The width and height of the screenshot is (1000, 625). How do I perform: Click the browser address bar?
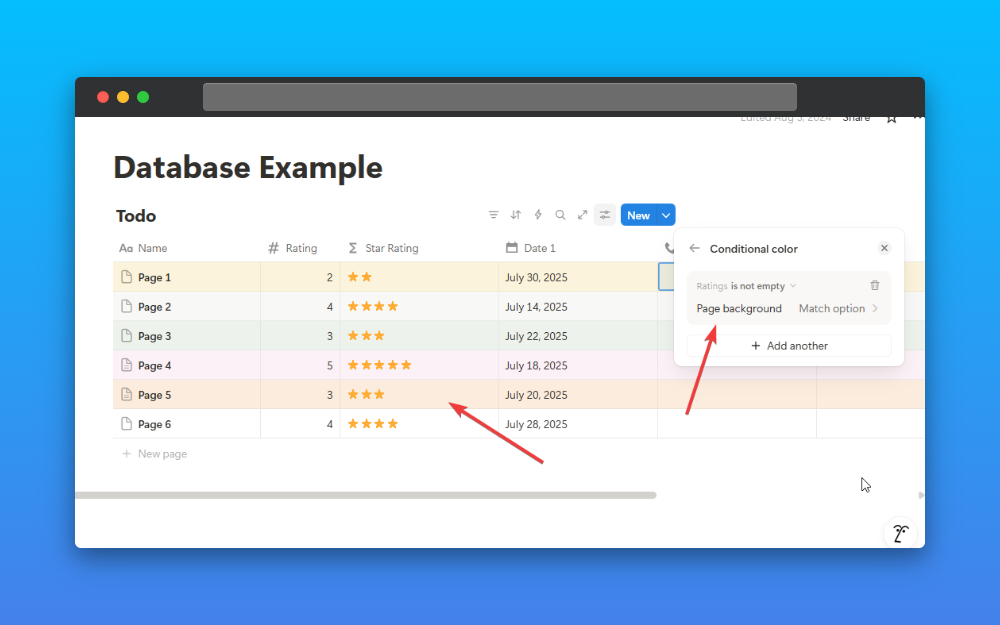[x=500, y=97]
